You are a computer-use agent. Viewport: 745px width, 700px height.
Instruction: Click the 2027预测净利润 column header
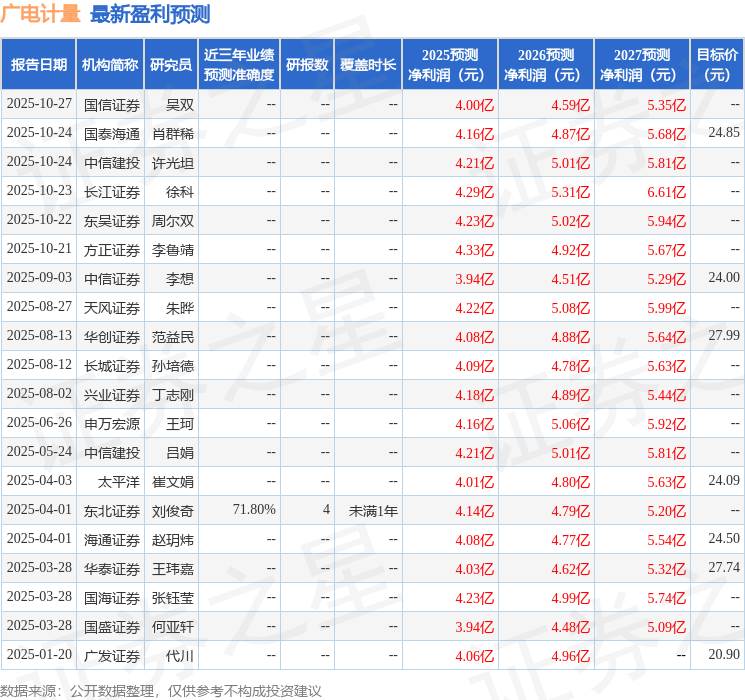[x=642, y=64]
